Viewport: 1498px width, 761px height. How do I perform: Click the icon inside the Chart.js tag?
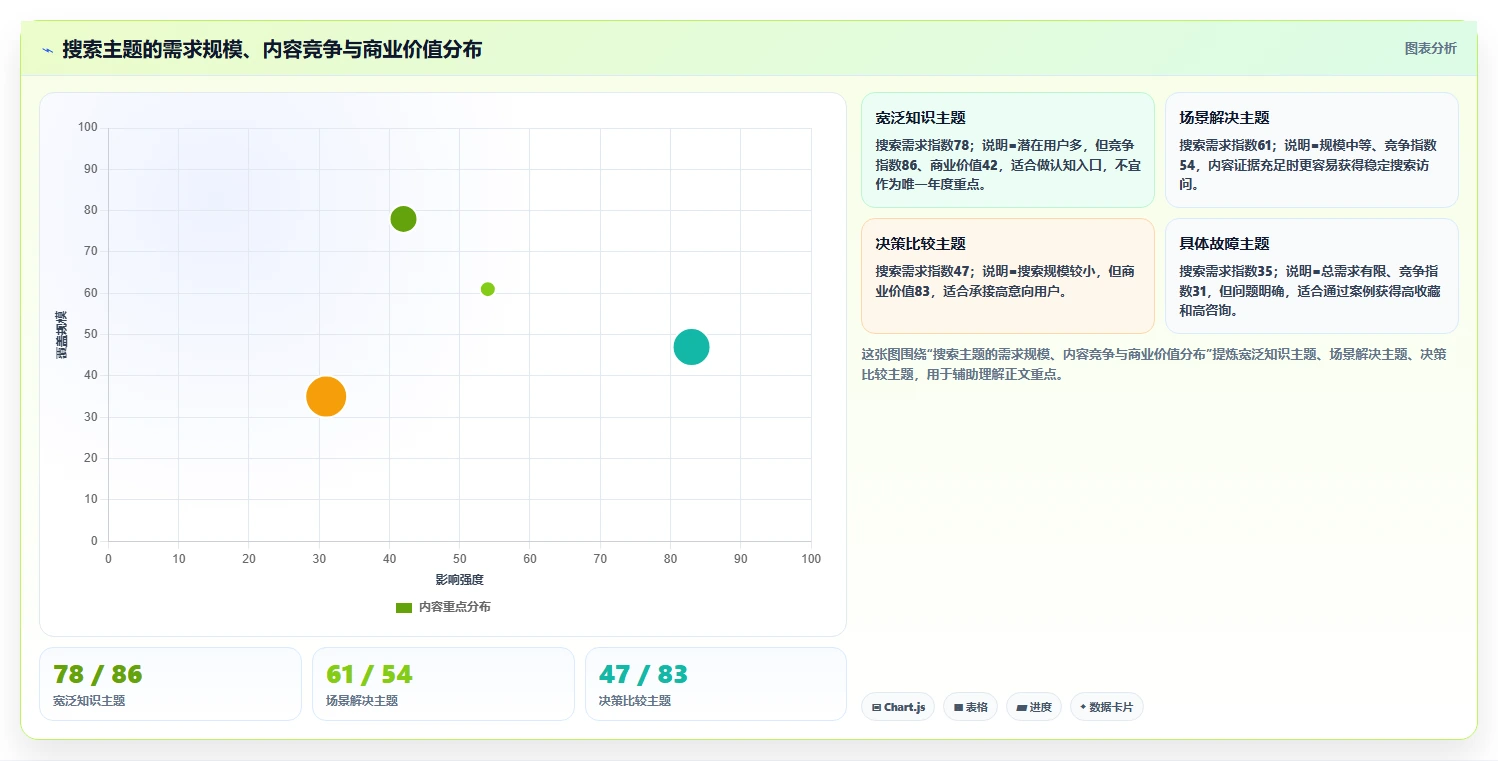click(x=877, y=707)
